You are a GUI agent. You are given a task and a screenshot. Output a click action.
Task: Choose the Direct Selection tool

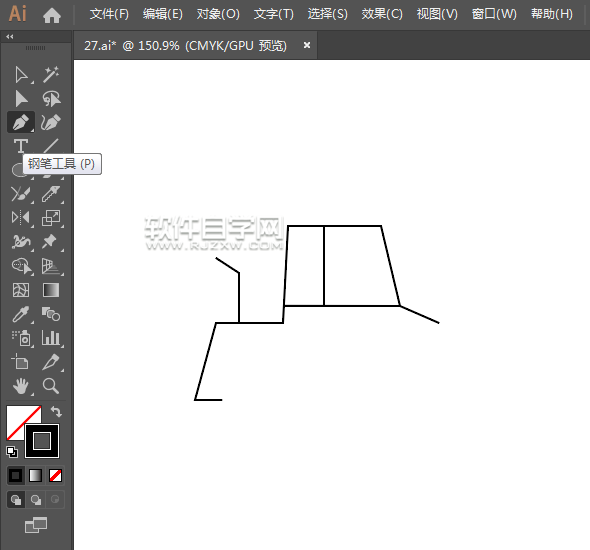coord(21,74)
